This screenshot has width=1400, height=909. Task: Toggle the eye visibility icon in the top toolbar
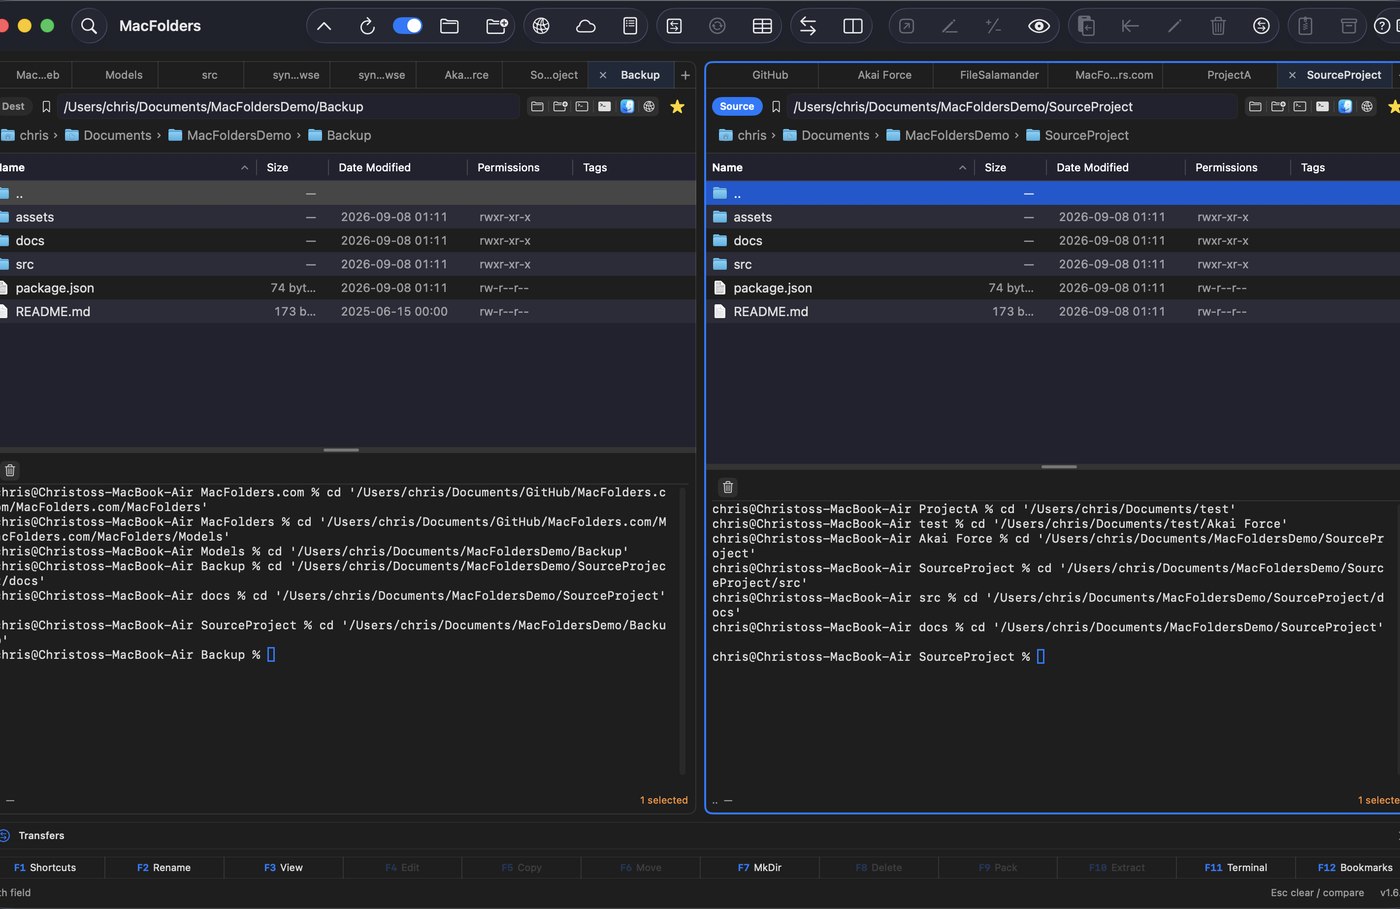pyautogui.click(x=1039, y=26)
